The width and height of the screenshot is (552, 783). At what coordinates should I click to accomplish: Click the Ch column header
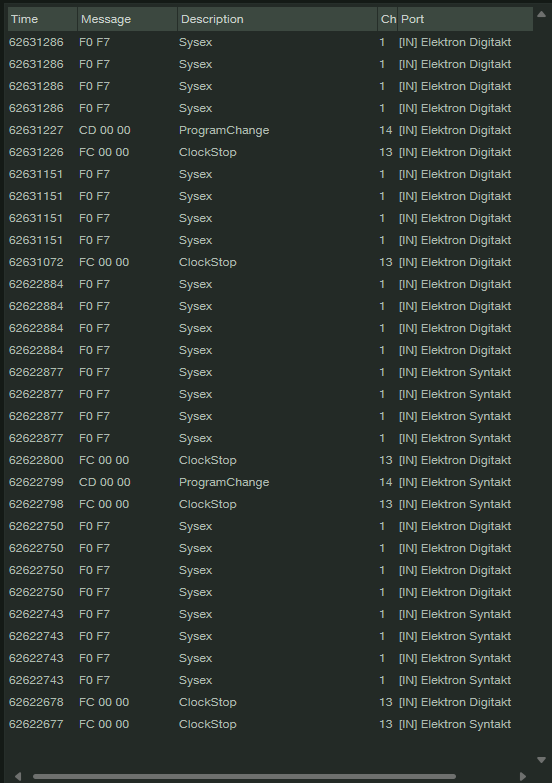click(388, 19)
